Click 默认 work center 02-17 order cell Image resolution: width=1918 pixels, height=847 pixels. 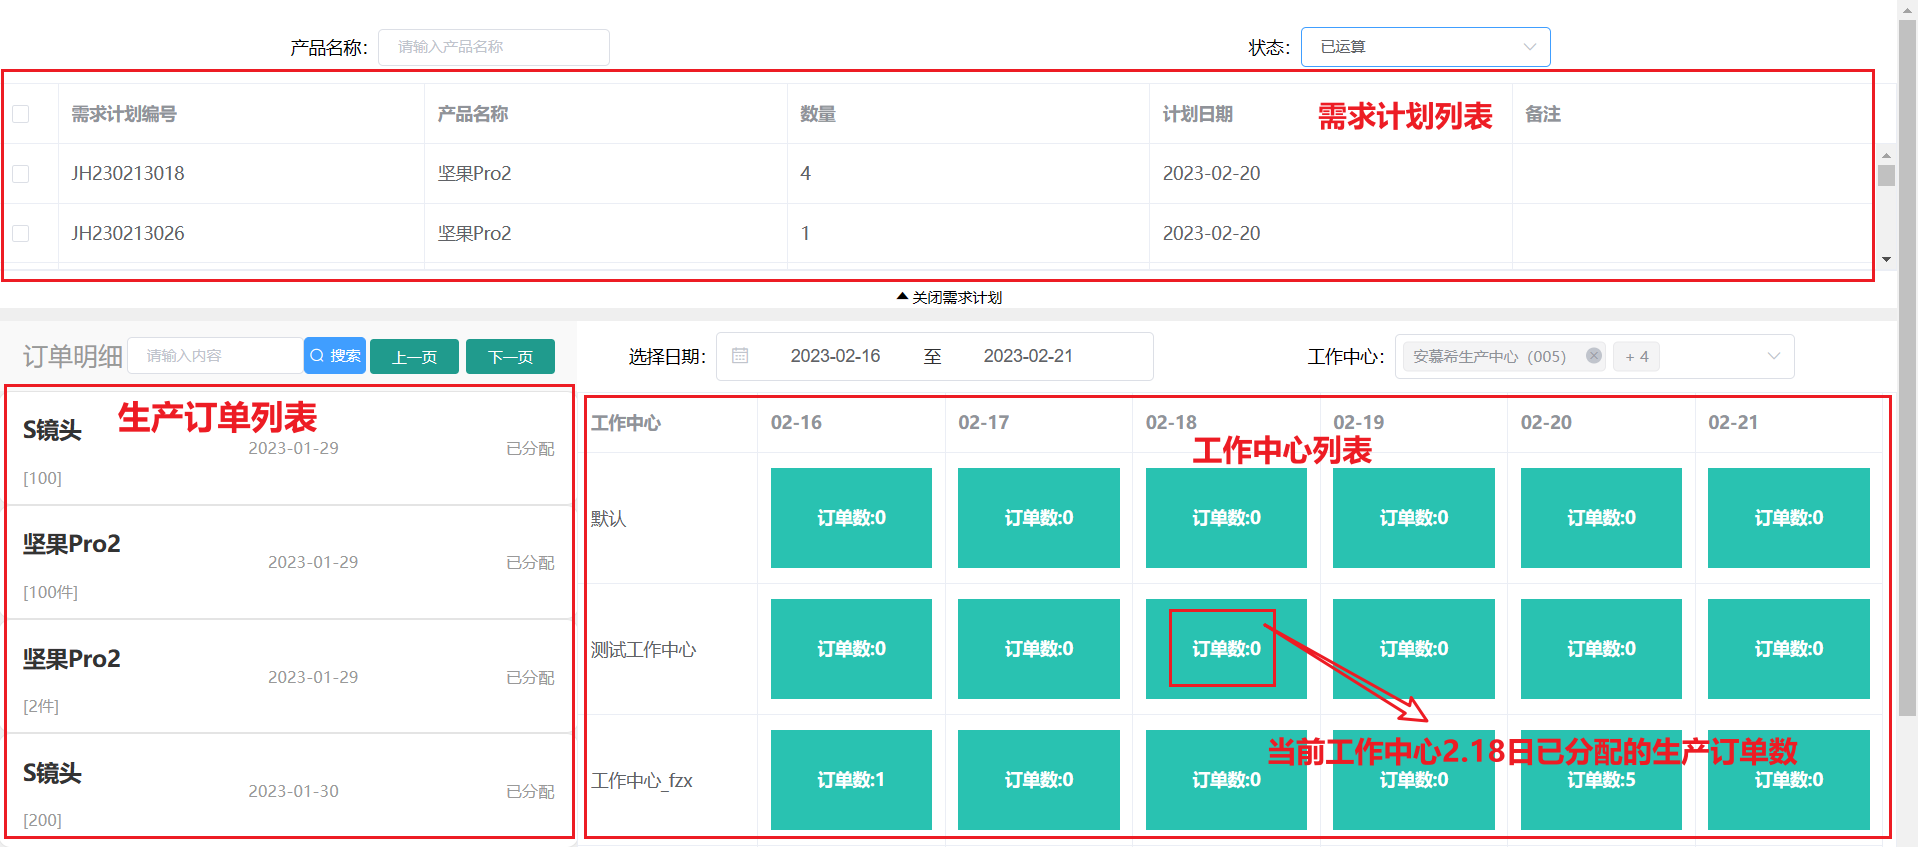pyautogui.click(x=1038, y=518)
